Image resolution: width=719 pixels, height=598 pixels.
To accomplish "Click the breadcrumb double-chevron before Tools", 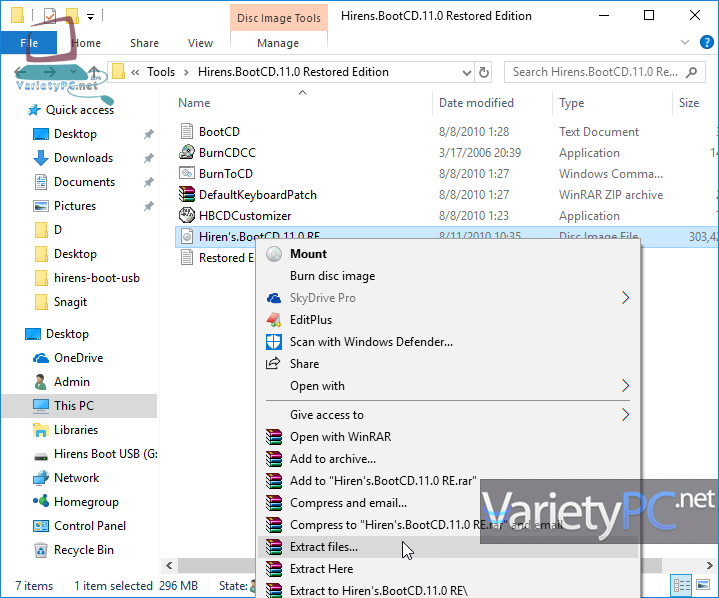I will tap(135, 72).
